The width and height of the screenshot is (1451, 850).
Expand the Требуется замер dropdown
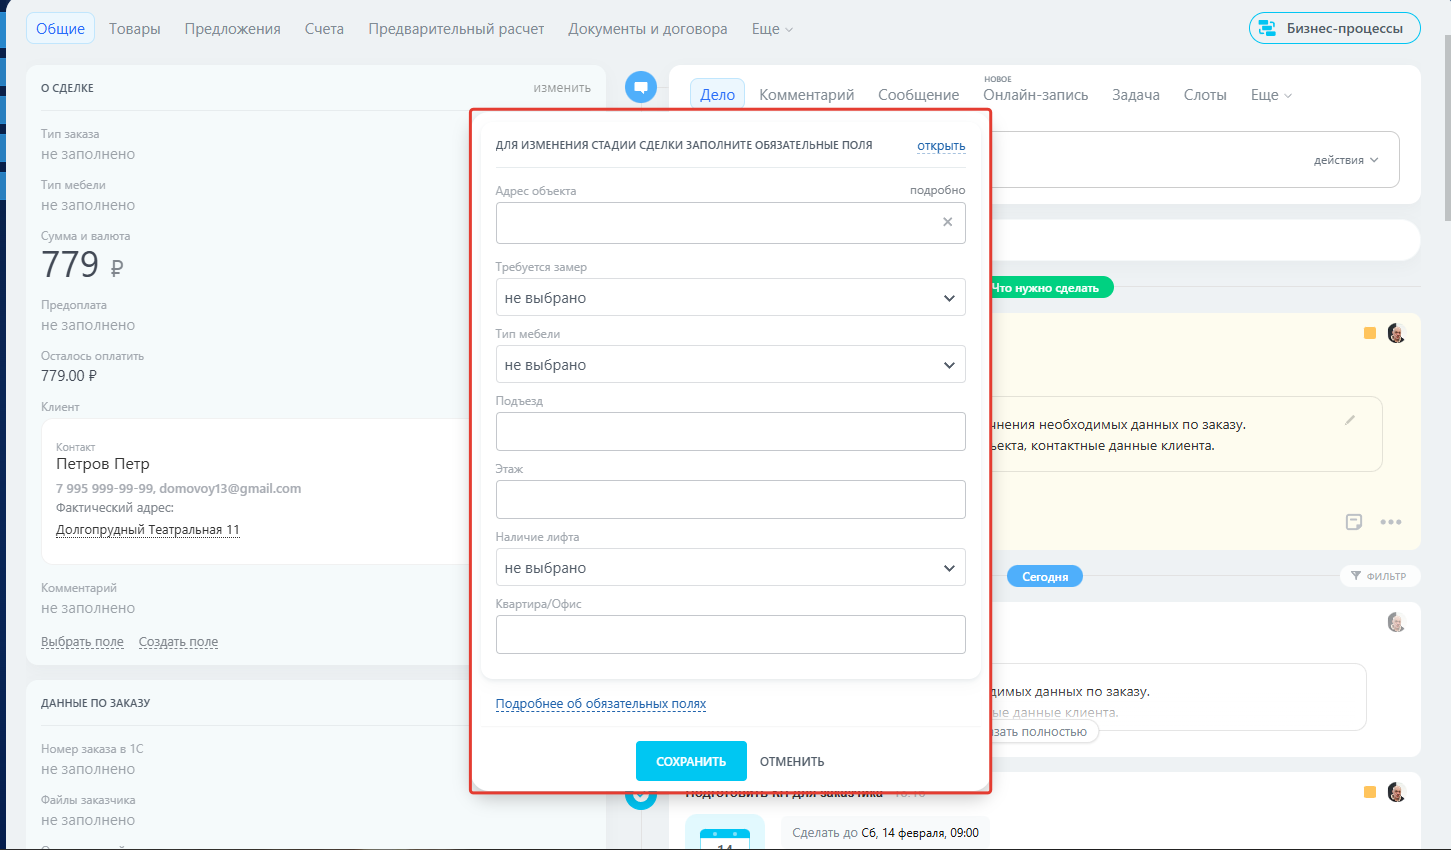[730, 298]
